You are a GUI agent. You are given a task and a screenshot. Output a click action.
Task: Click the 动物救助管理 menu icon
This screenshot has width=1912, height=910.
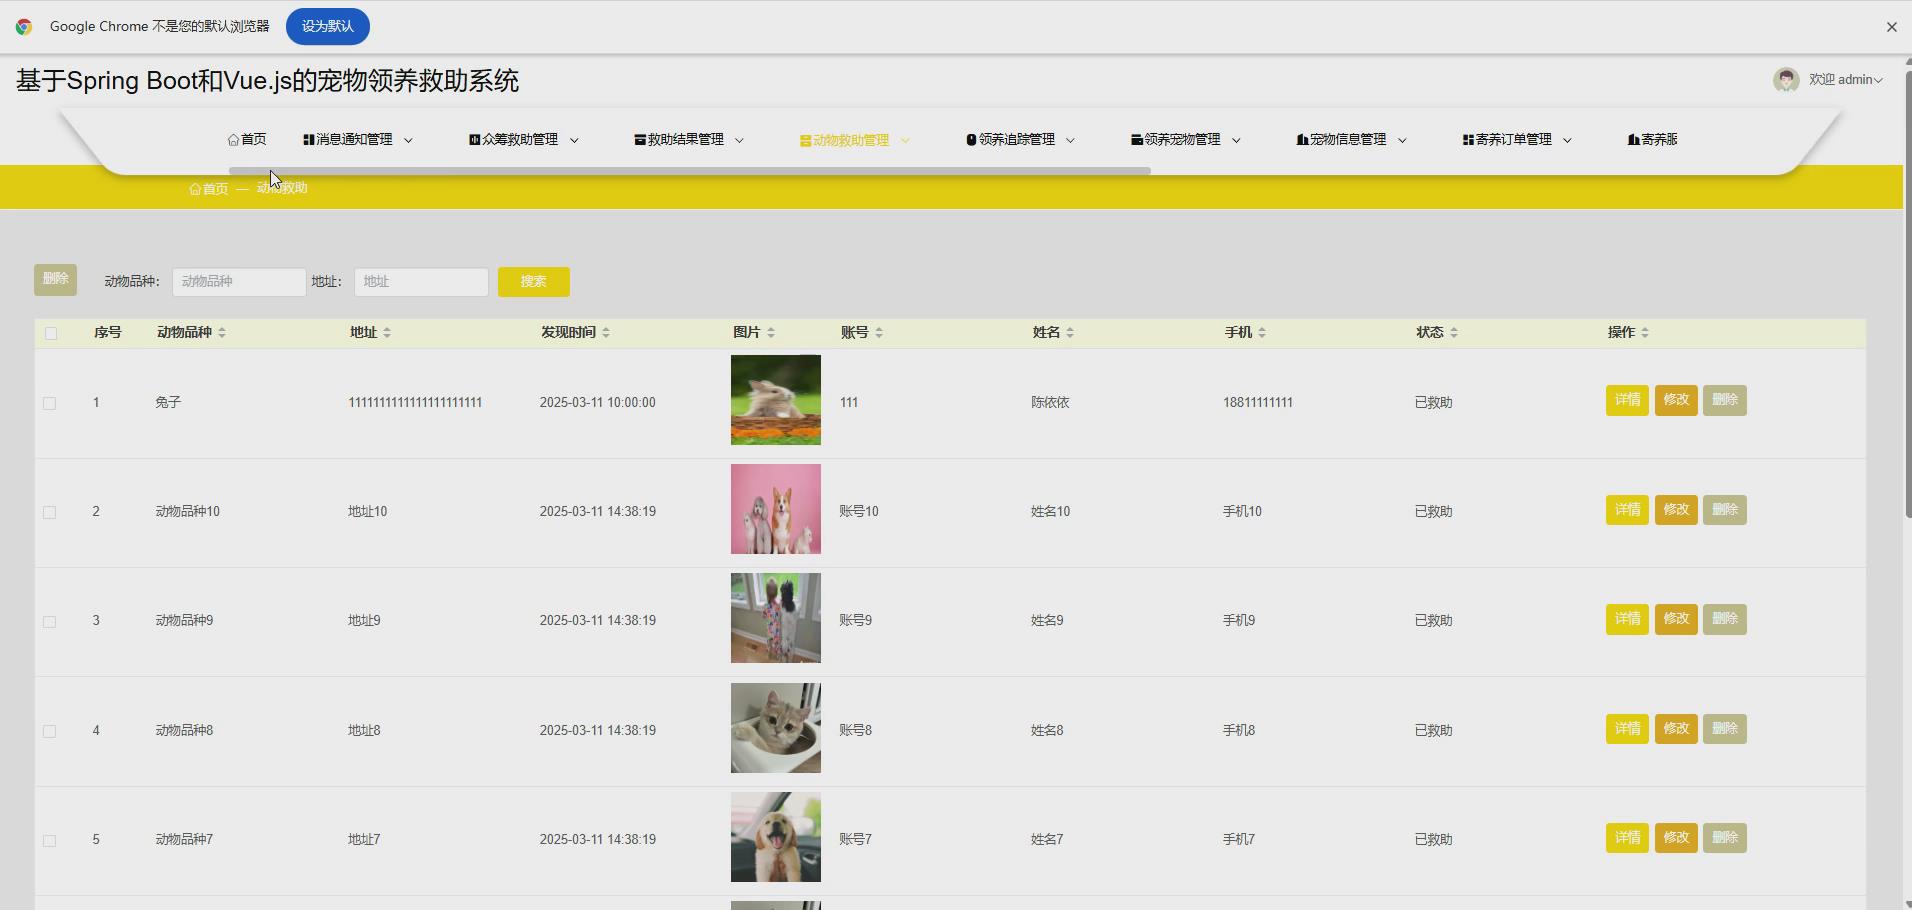click(806, 141)
